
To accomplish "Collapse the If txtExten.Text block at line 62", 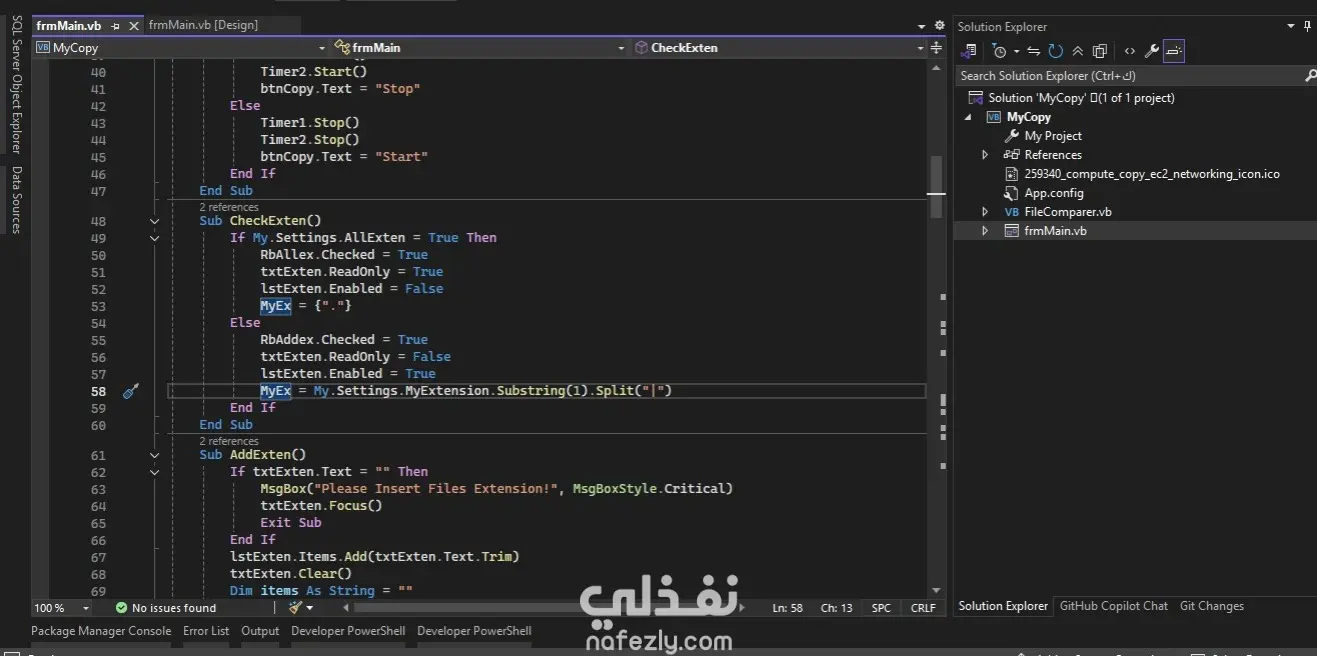I will coord(154,472).
